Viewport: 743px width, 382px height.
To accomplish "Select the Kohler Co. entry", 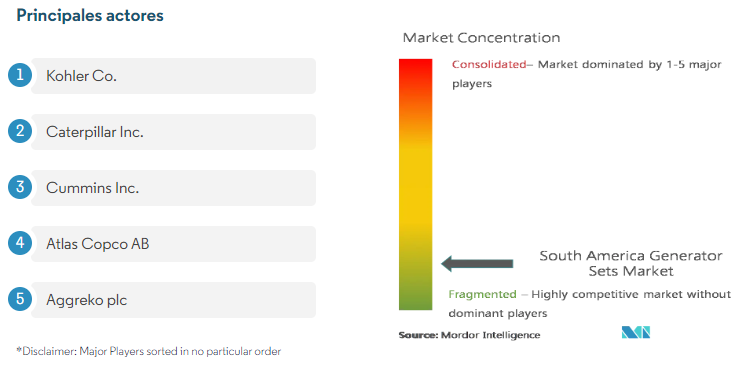I will [x=173, y=76].
